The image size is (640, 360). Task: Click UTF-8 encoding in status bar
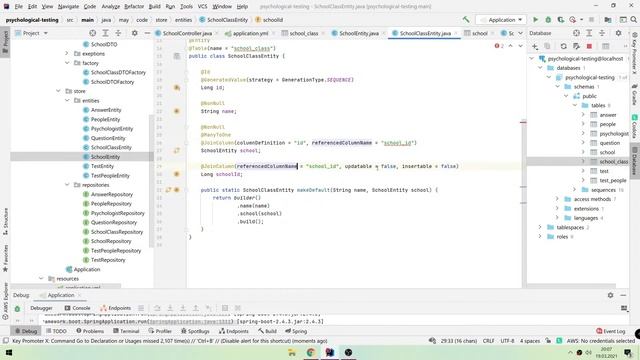(507, 341)
